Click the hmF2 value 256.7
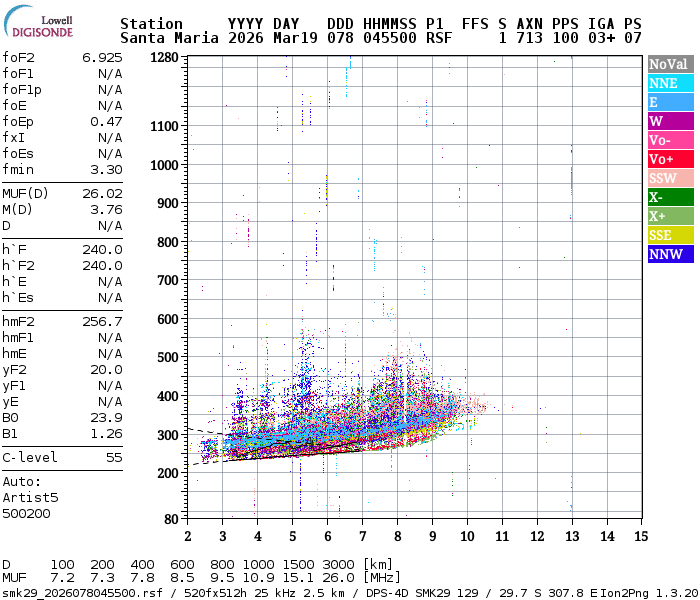Viewport: 700px width, 600px height. (102, 321)
